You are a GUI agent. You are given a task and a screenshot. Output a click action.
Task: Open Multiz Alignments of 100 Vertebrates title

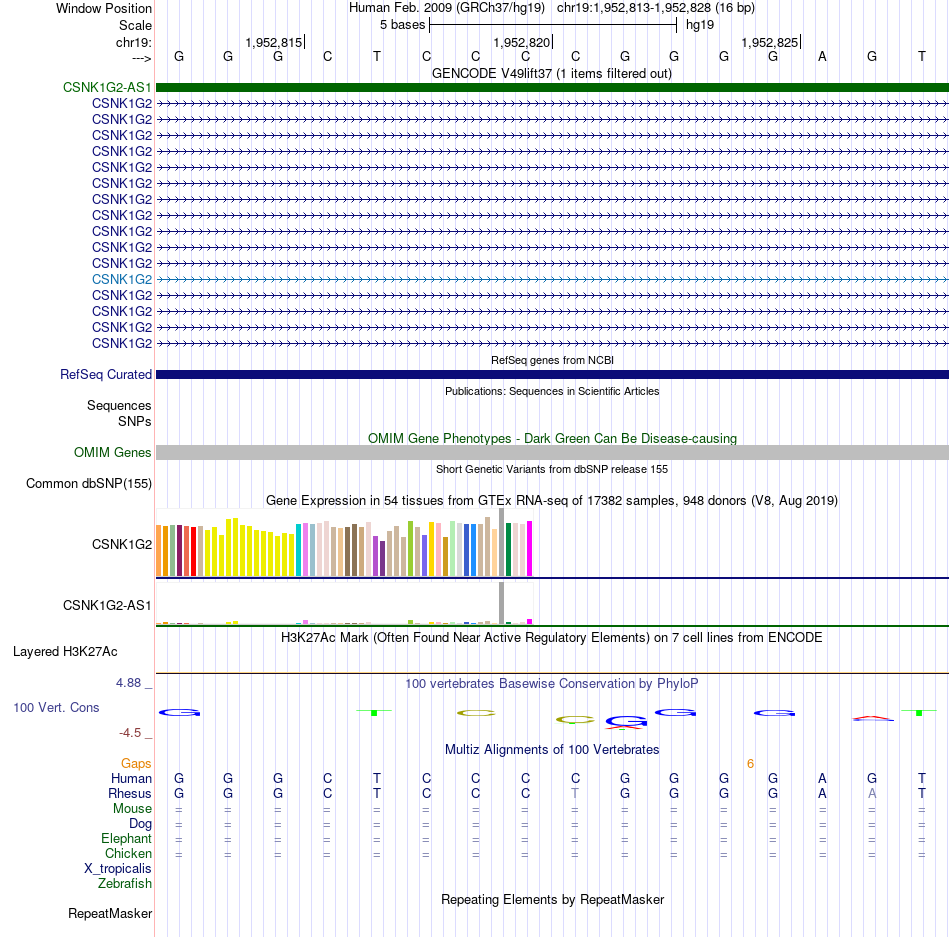tap(552, 750)
